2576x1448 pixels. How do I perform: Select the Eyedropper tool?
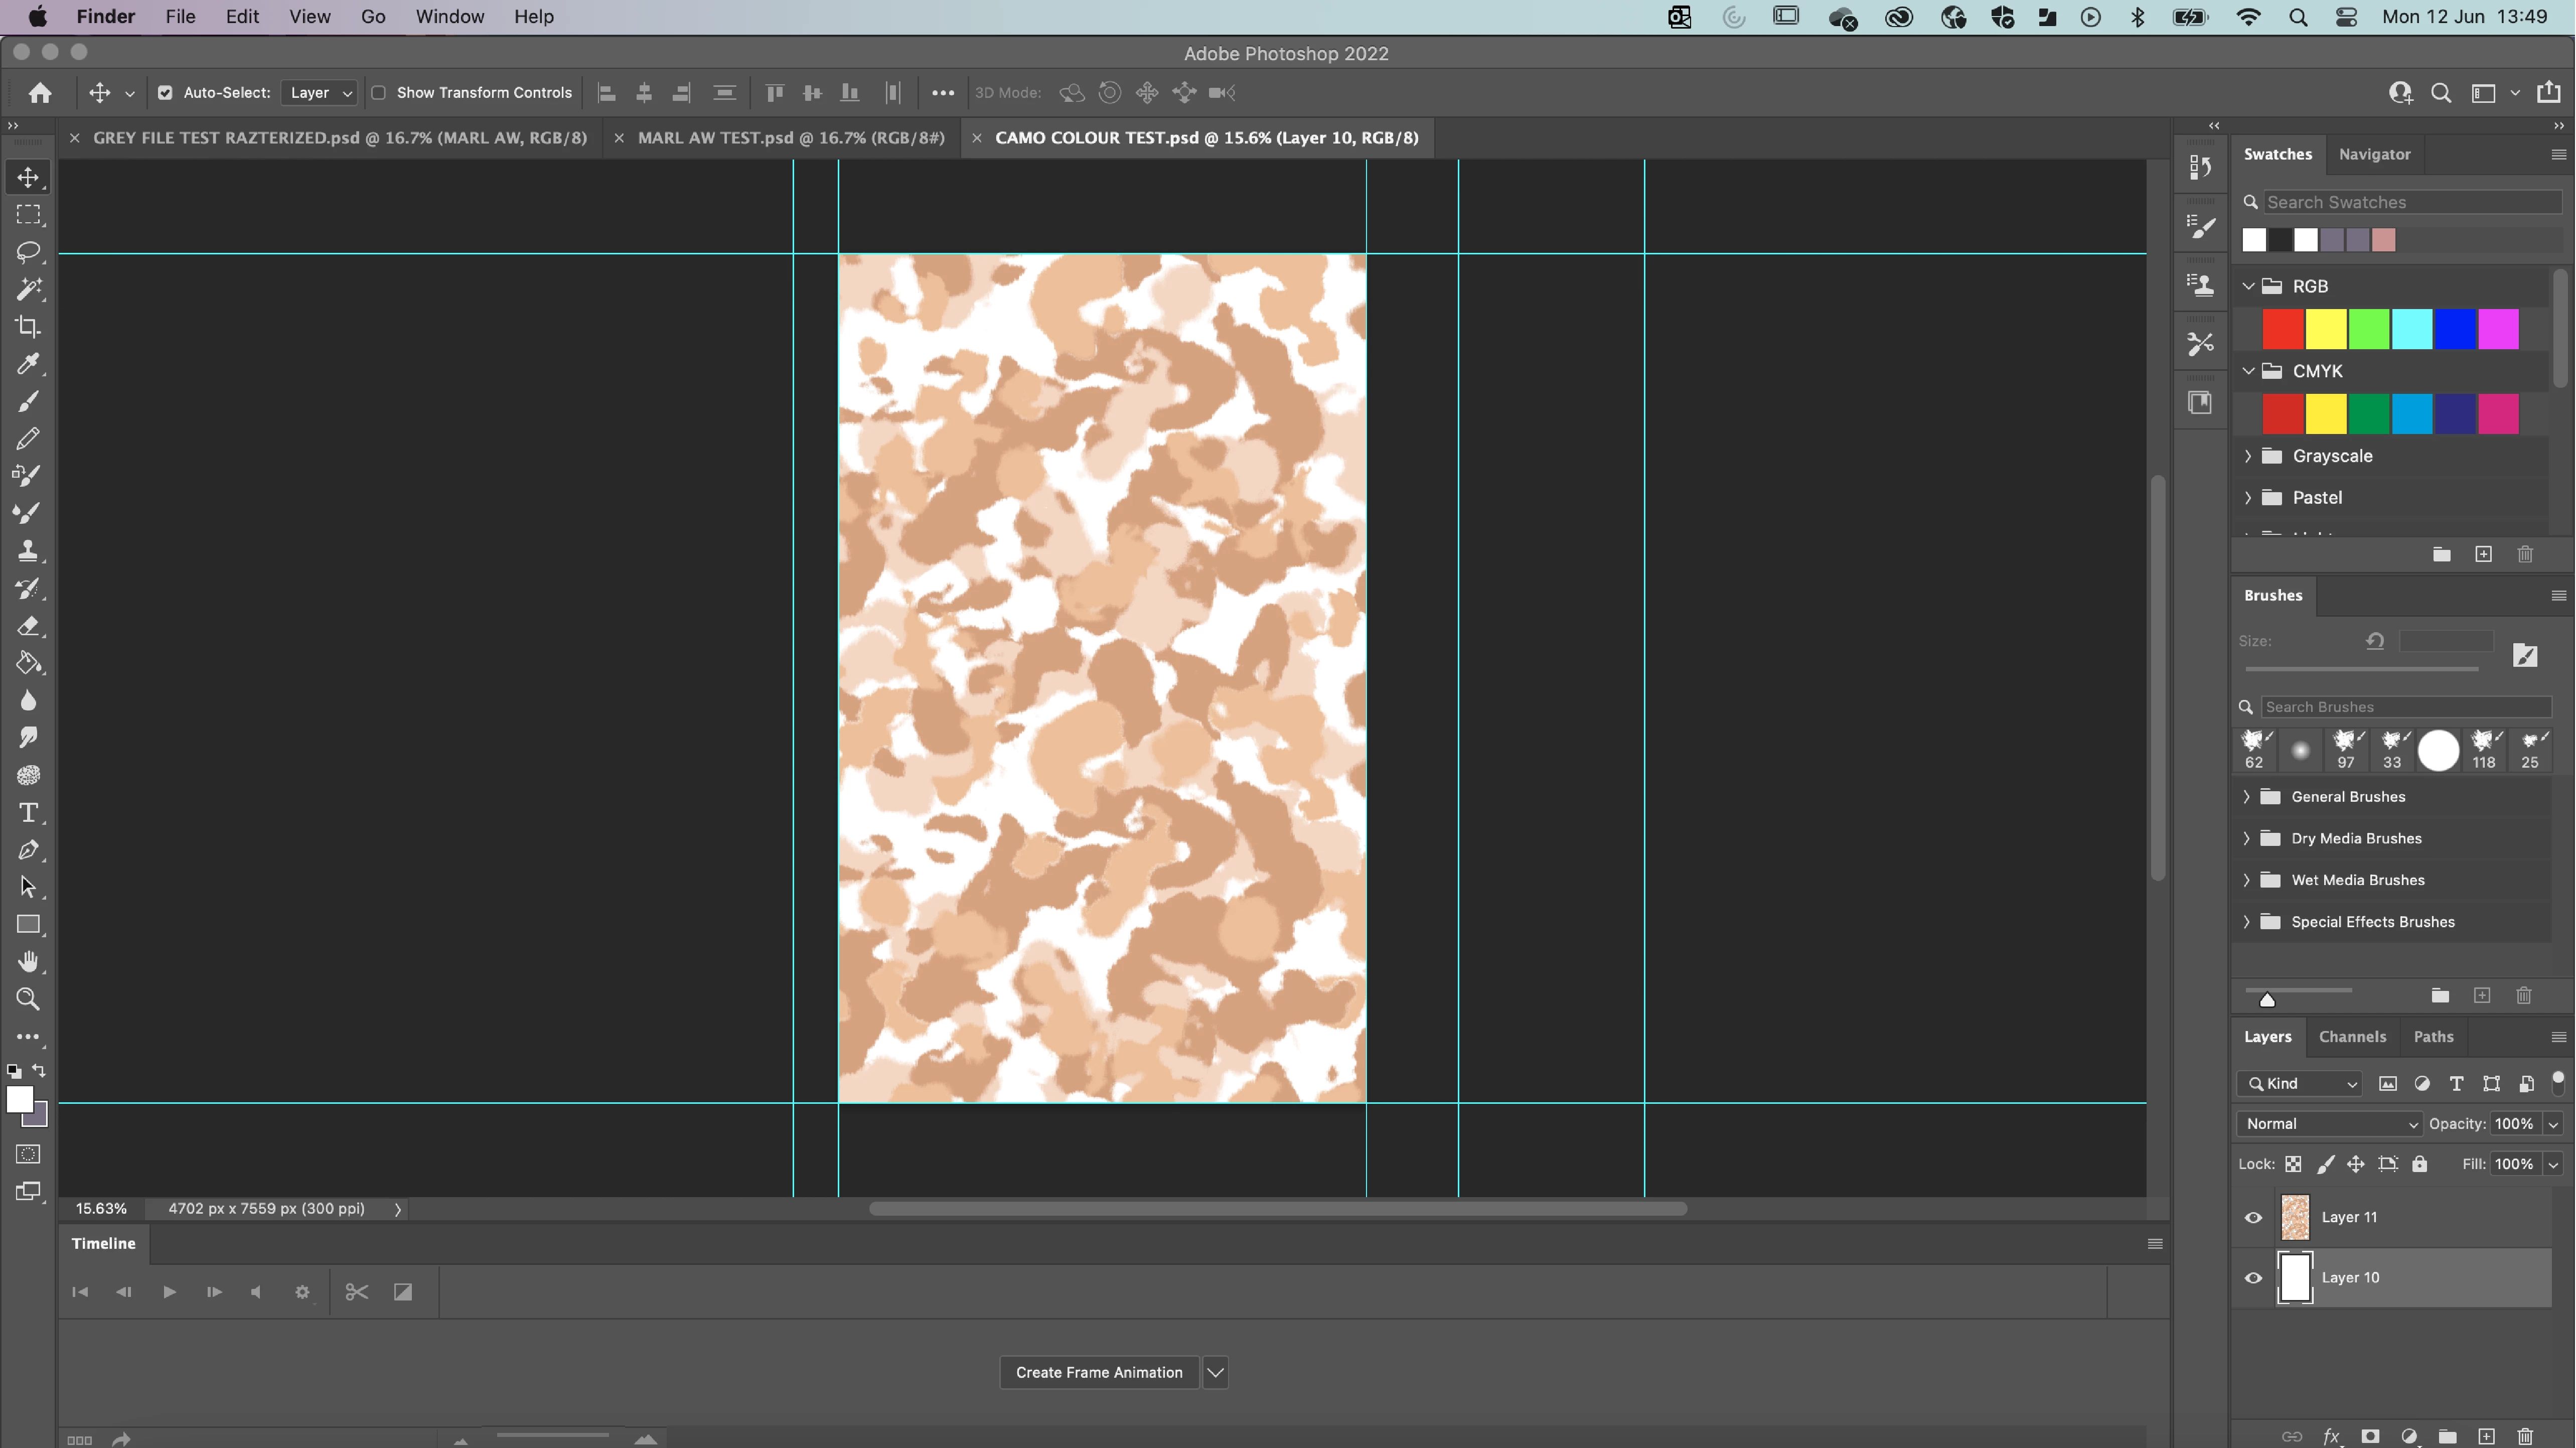(x=28, y=364)
